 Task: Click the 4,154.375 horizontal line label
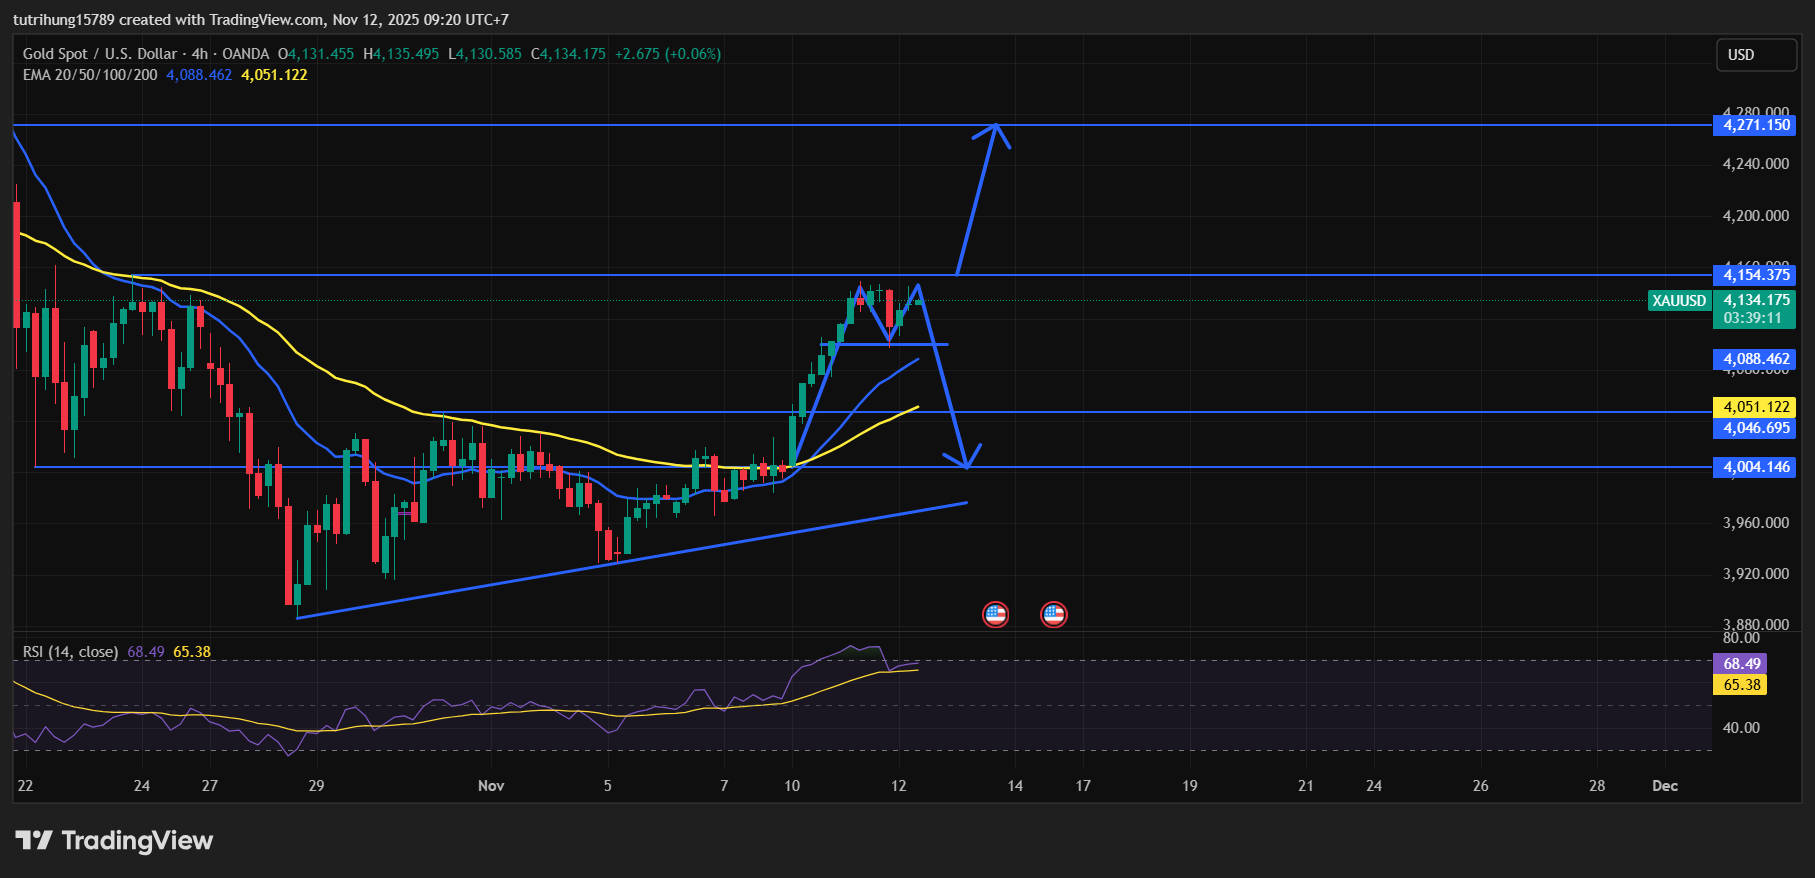click(1755, 275)
